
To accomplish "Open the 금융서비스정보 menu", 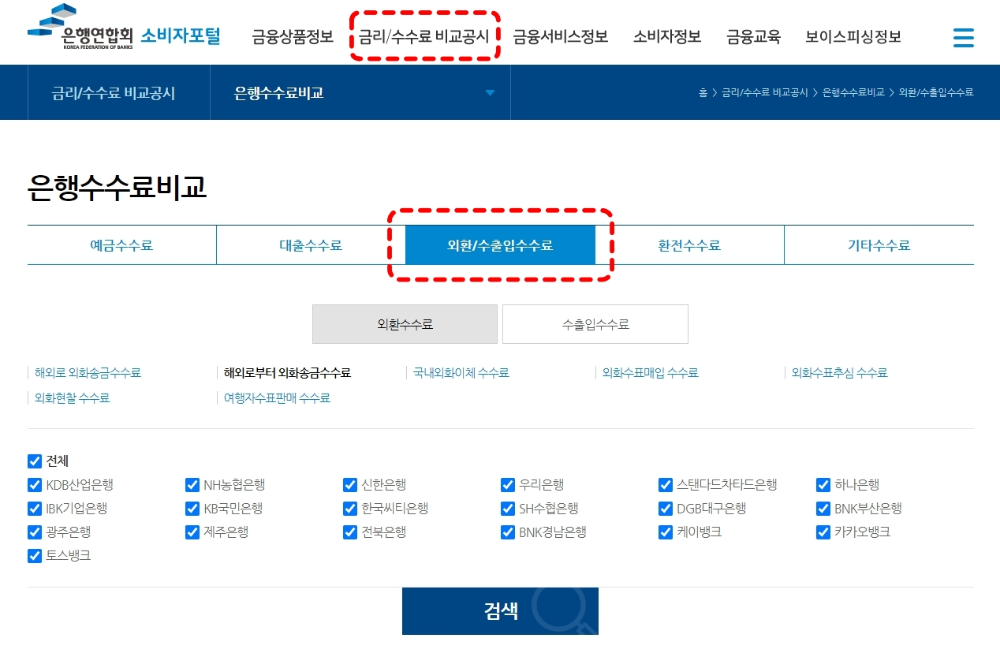I will pyautogui.click(x=560, y=37).
